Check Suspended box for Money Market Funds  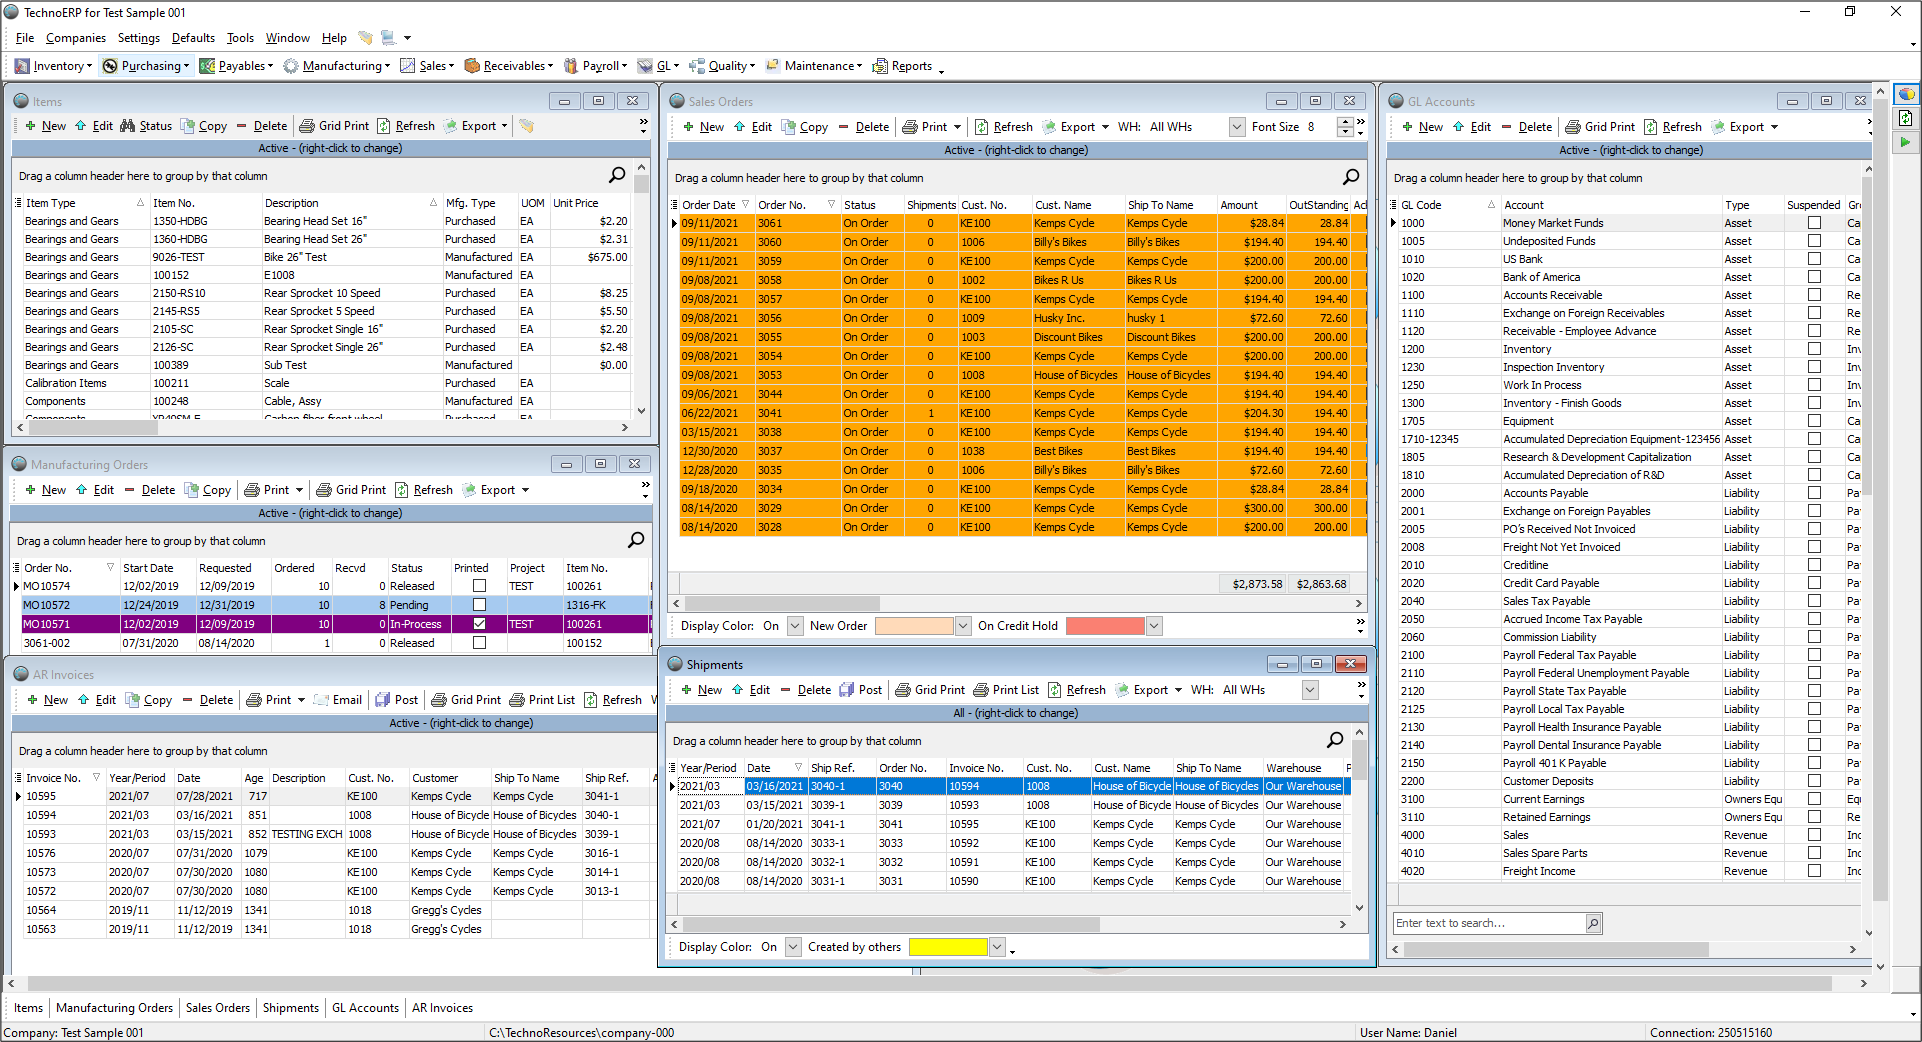(x=1814, y=223)
